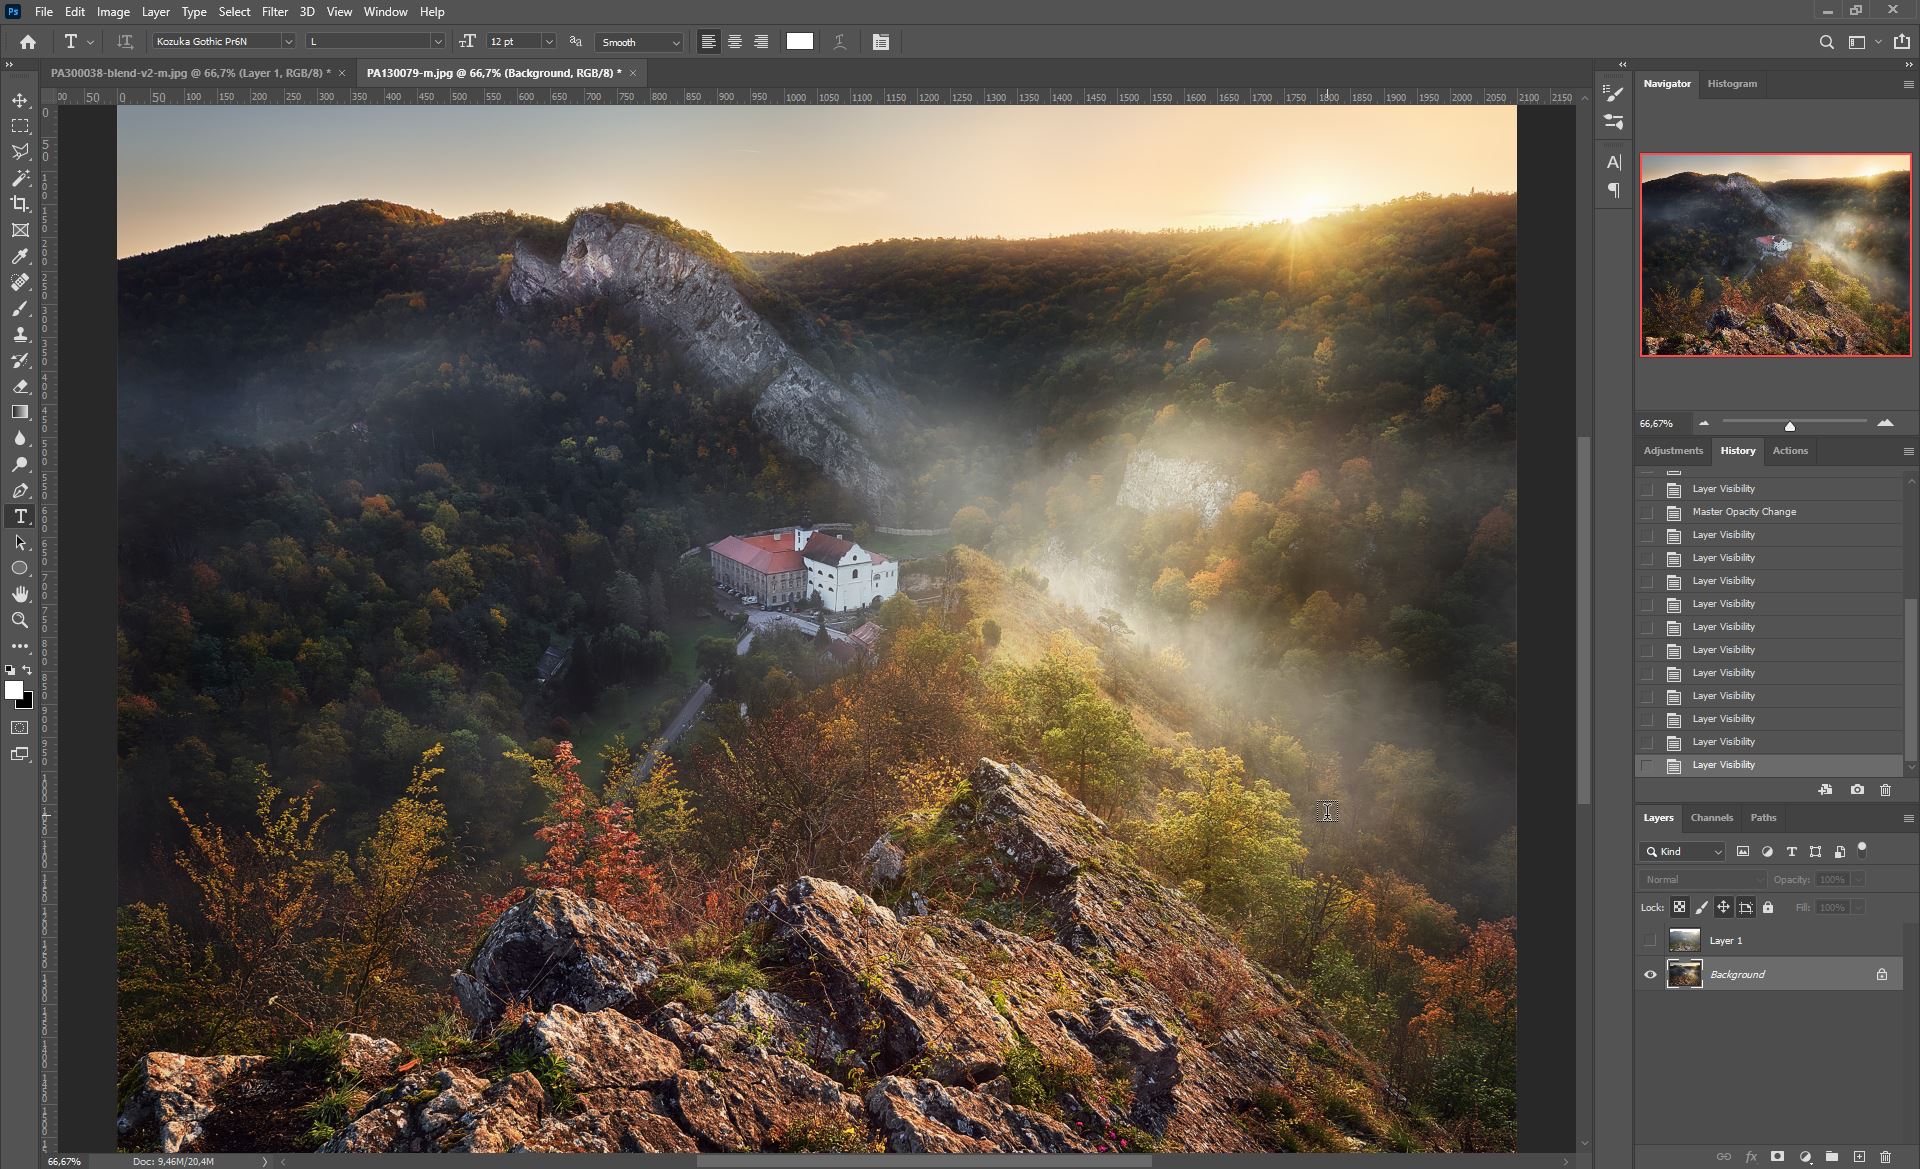Select the Move tool
Image resolution: width=1920 pixels, height=1169 pixels.
20,100
